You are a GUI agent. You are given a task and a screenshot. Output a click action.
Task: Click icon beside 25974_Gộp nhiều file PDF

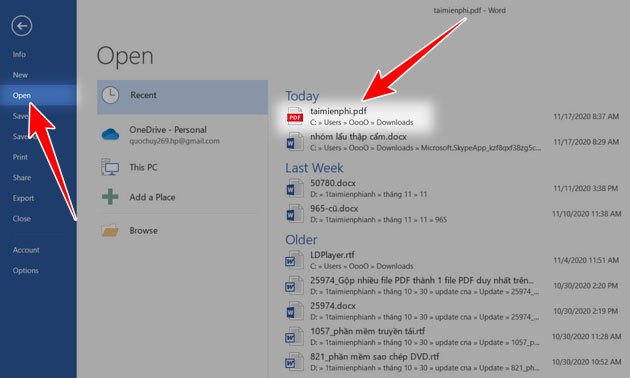pos(295,286)
